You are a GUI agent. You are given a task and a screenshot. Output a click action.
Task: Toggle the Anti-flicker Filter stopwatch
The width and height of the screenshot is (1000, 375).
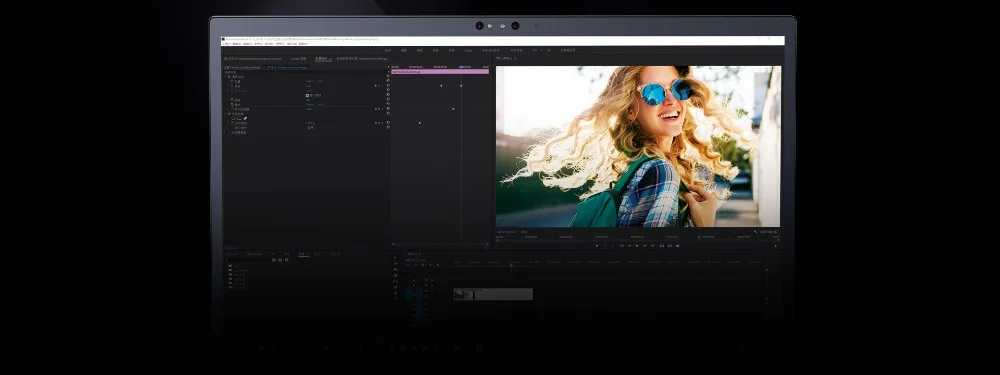coord(232,109)
